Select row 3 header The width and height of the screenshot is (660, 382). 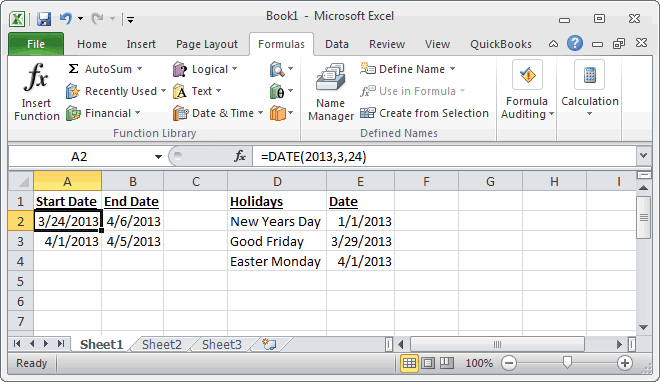[21, 241]
